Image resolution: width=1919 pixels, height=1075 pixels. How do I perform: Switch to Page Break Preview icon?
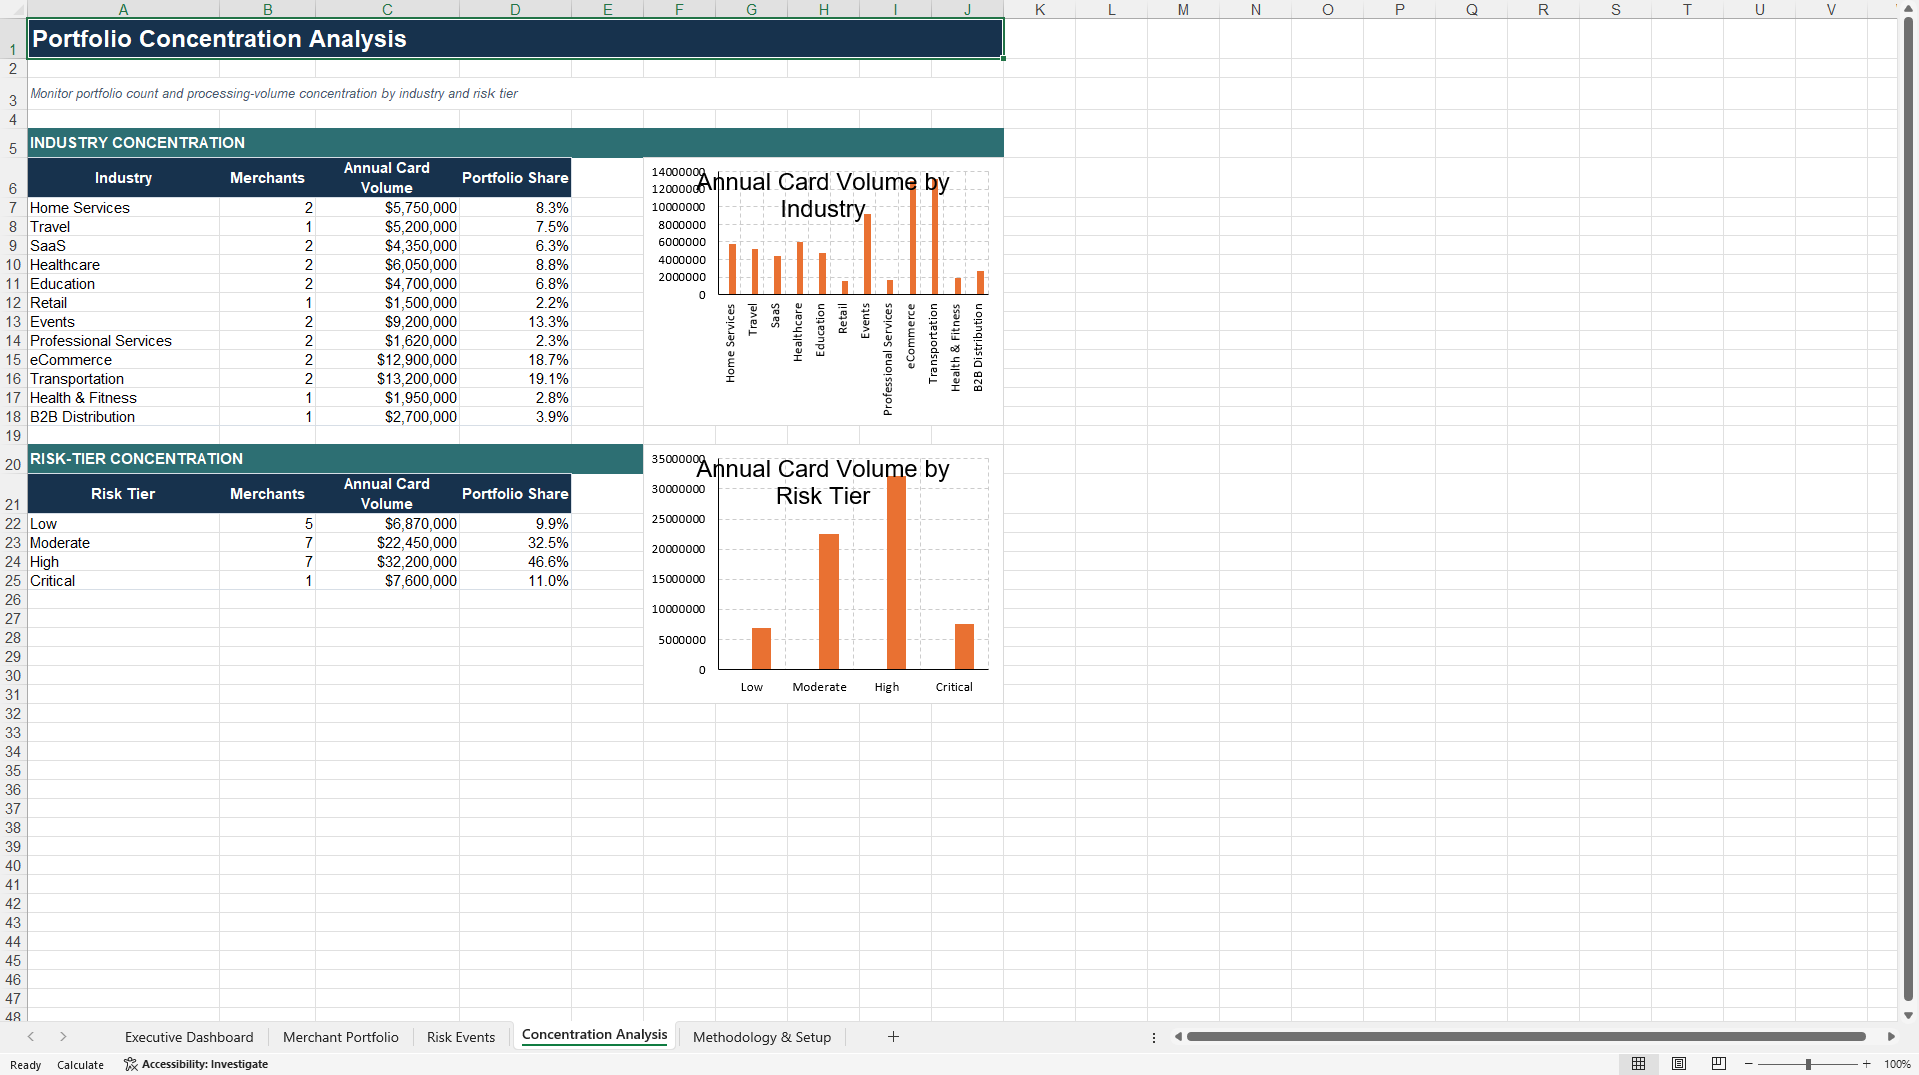(1719, 1064)
